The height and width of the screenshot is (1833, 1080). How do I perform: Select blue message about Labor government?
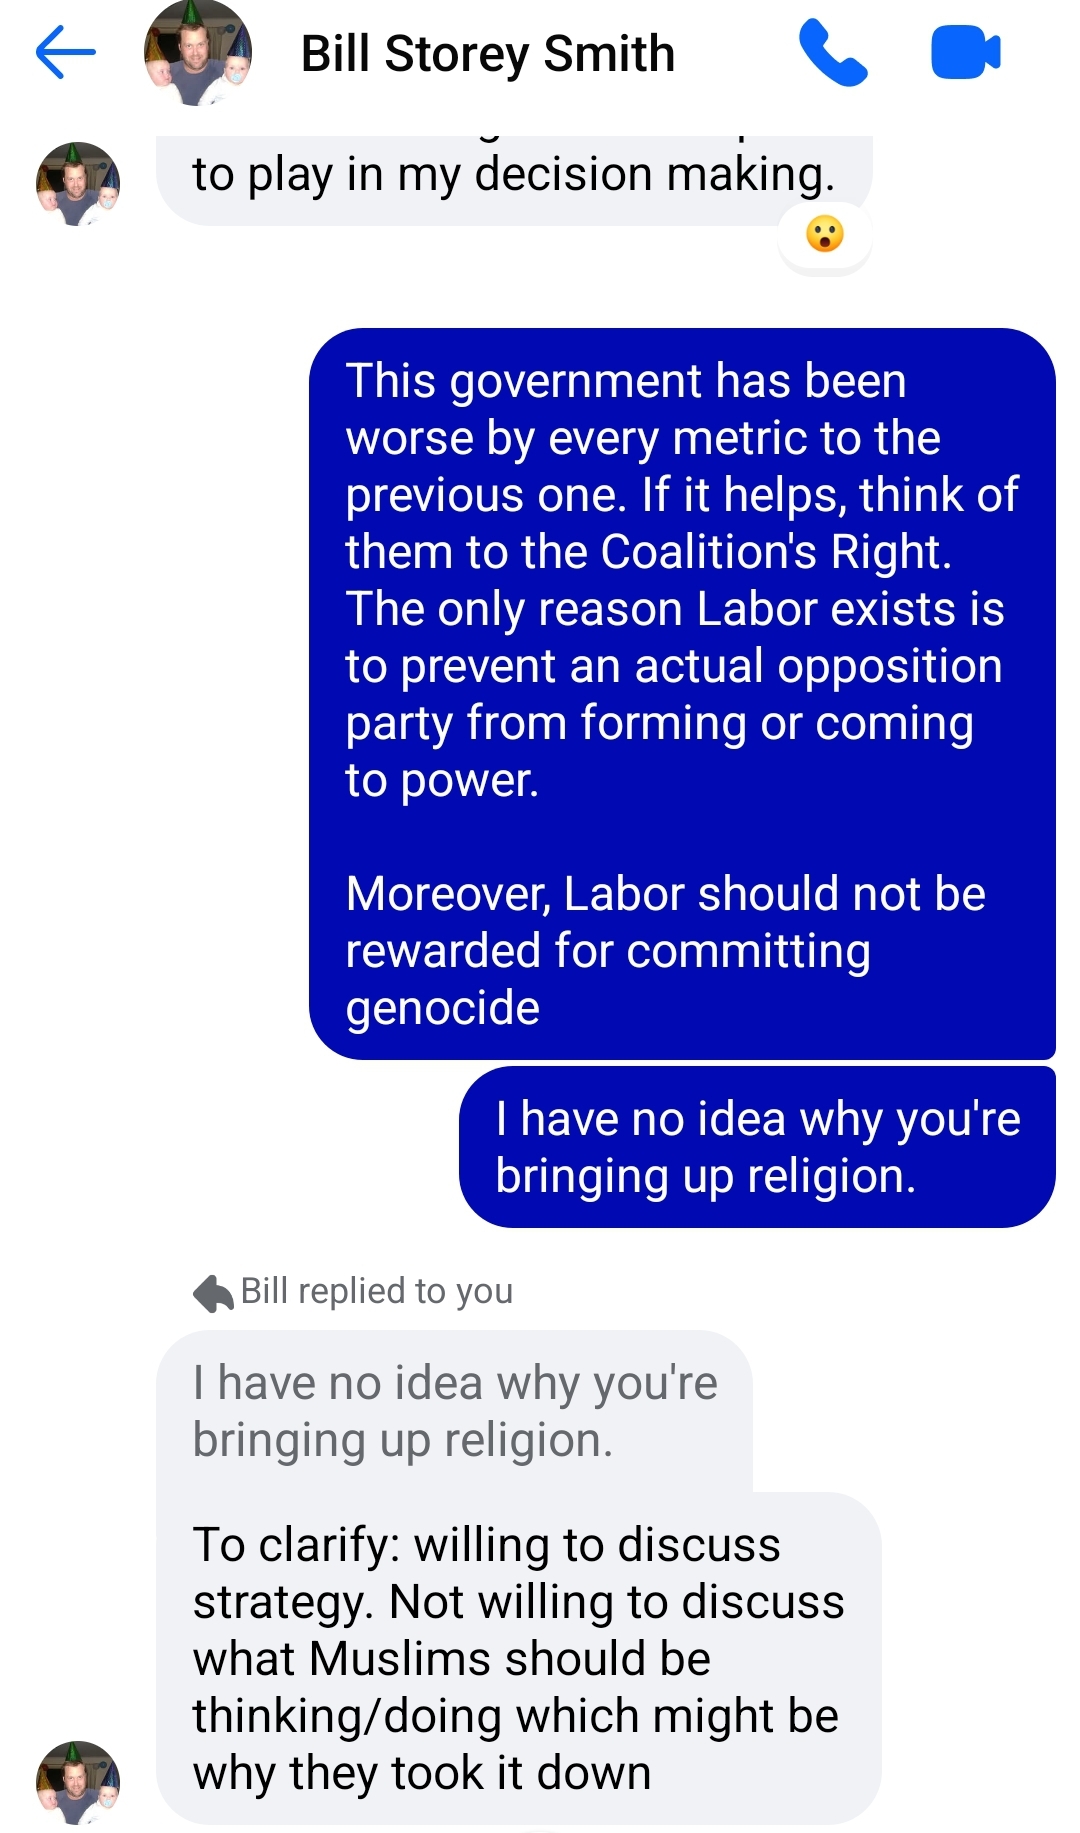click(682, 693)
